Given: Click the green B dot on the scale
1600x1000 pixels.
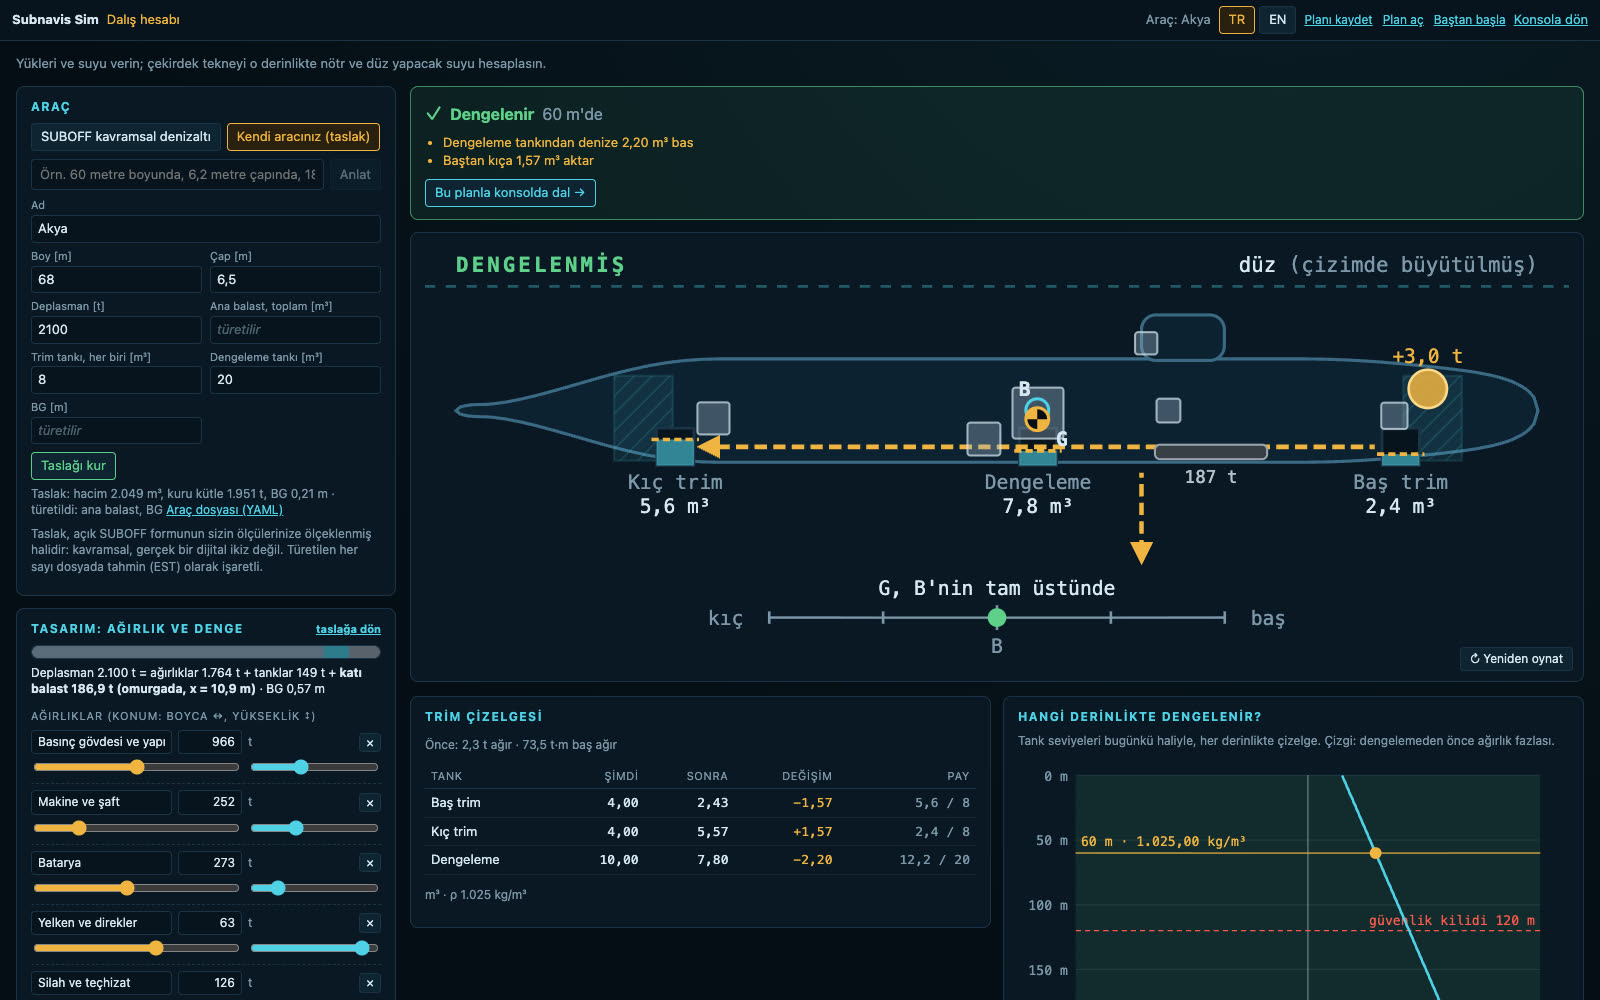Looking at the screenshot, I should pyautogui.click(x=997, y=618).
